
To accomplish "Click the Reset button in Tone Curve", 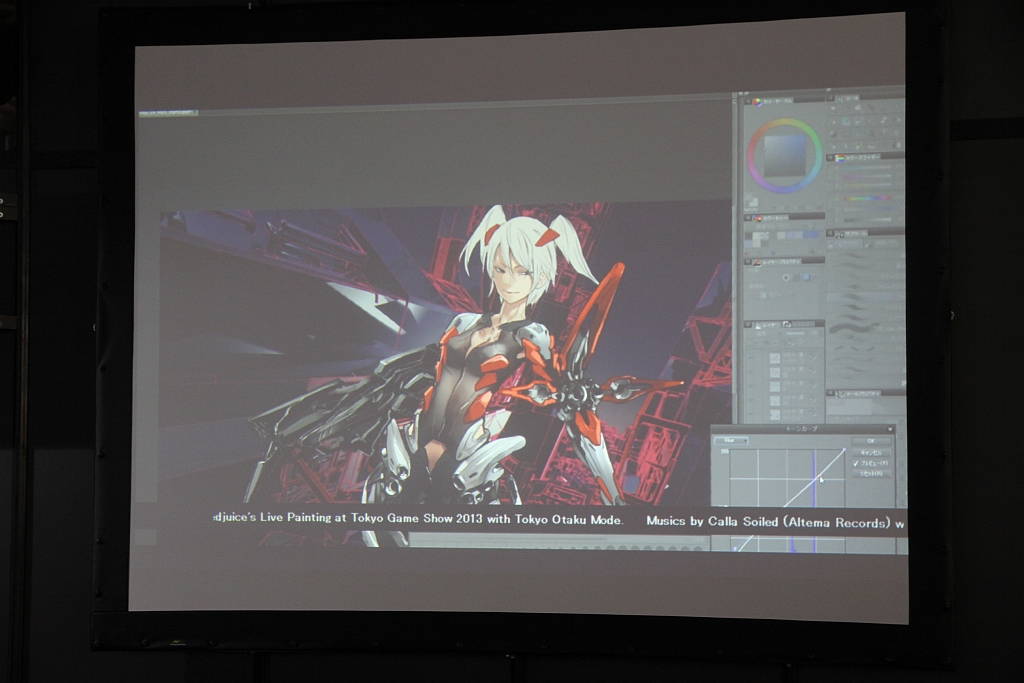I will (x=871, y=473).
